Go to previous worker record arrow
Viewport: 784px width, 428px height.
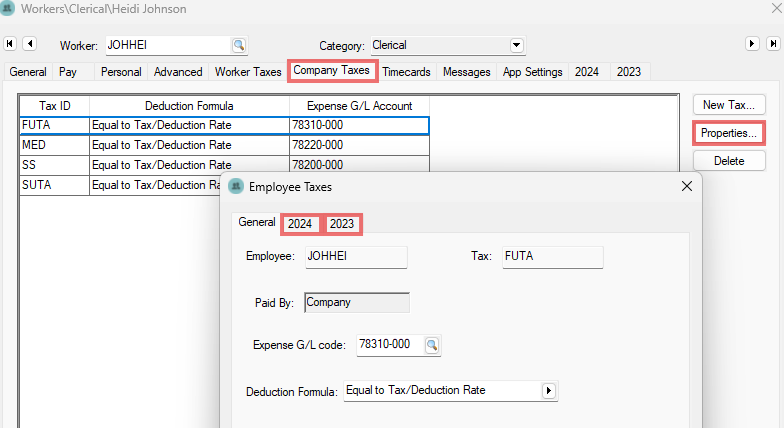tap(30, 44)
